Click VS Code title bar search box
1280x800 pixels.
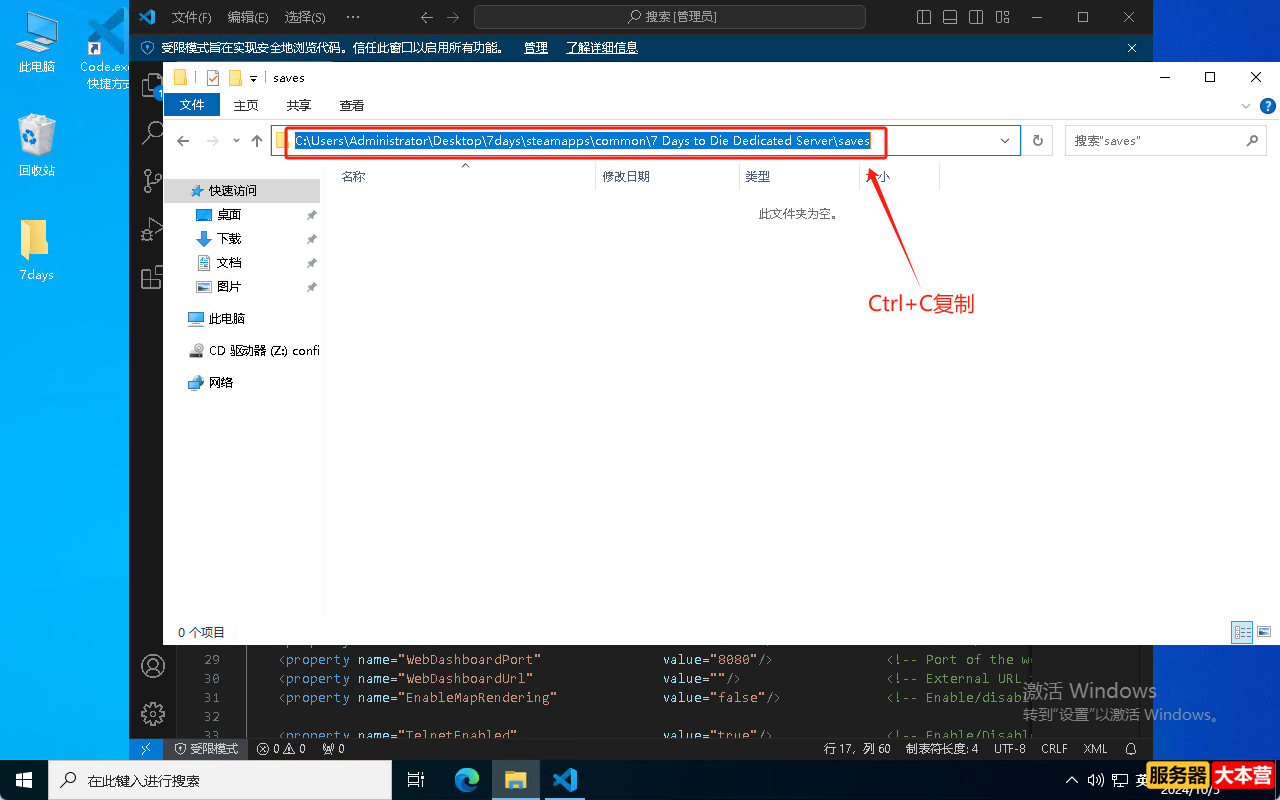pyautogui.click(x=670, y=17)
